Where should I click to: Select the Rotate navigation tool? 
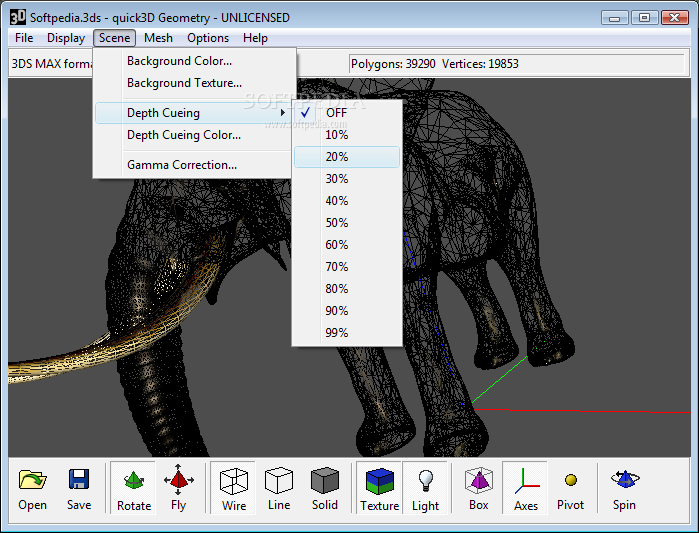pyautogui.click(x=134, y=488)
